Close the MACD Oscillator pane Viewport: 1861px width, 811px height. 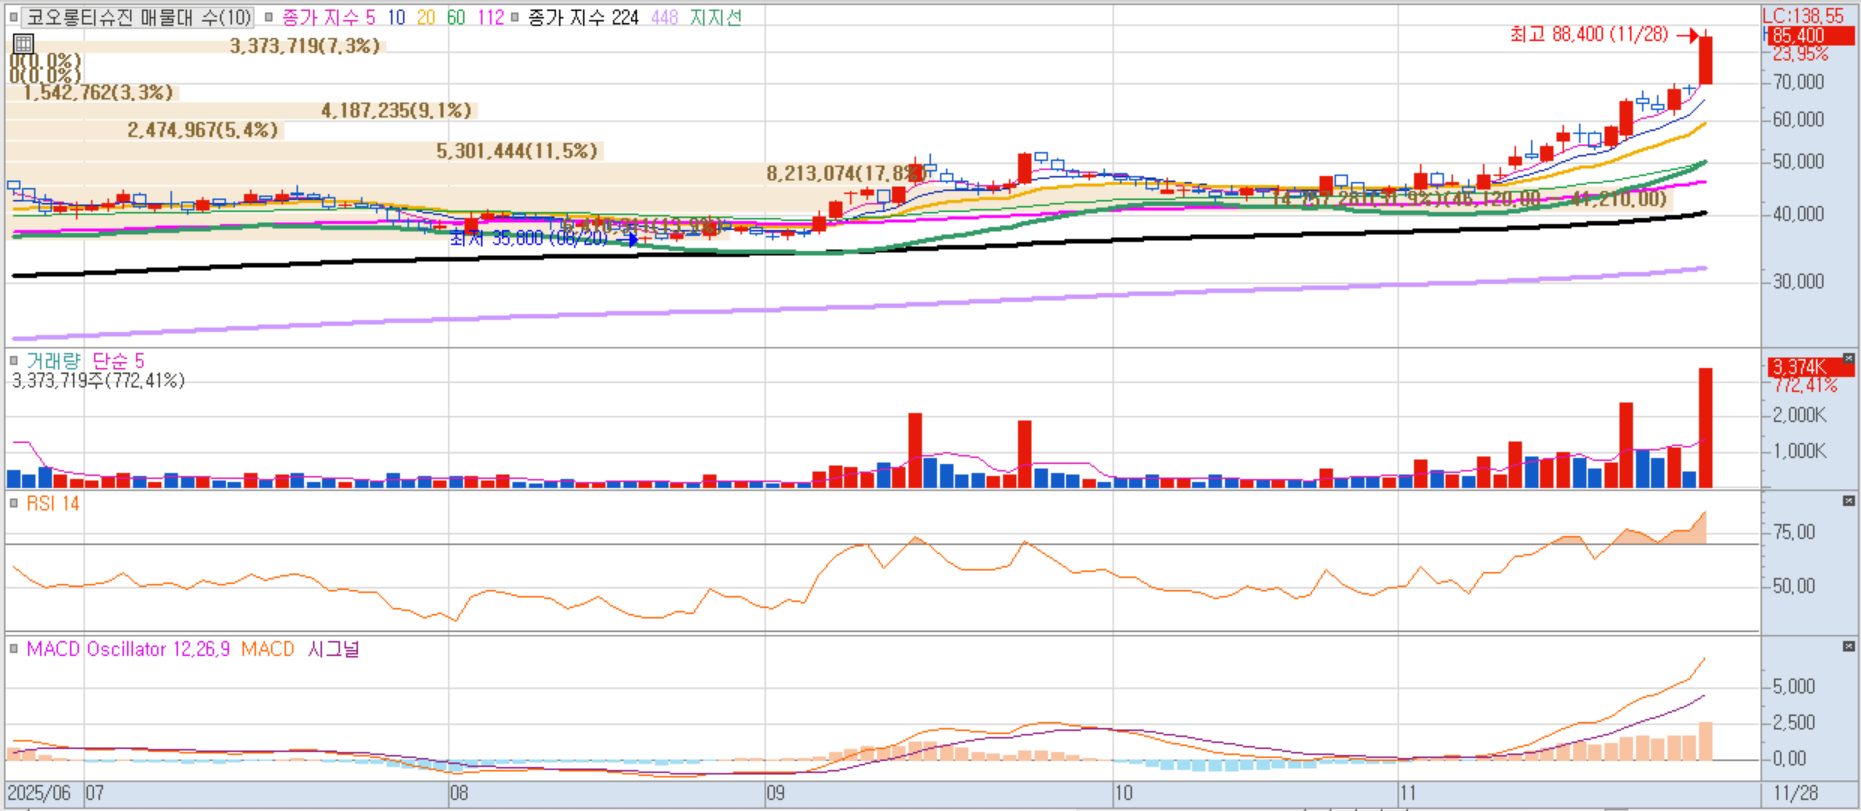point(1848,646)
